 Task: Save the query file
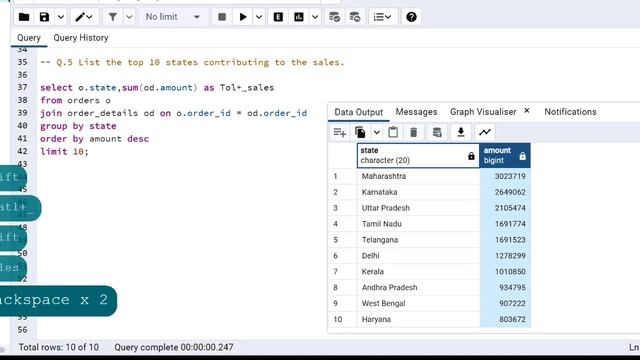click(44, 17)
